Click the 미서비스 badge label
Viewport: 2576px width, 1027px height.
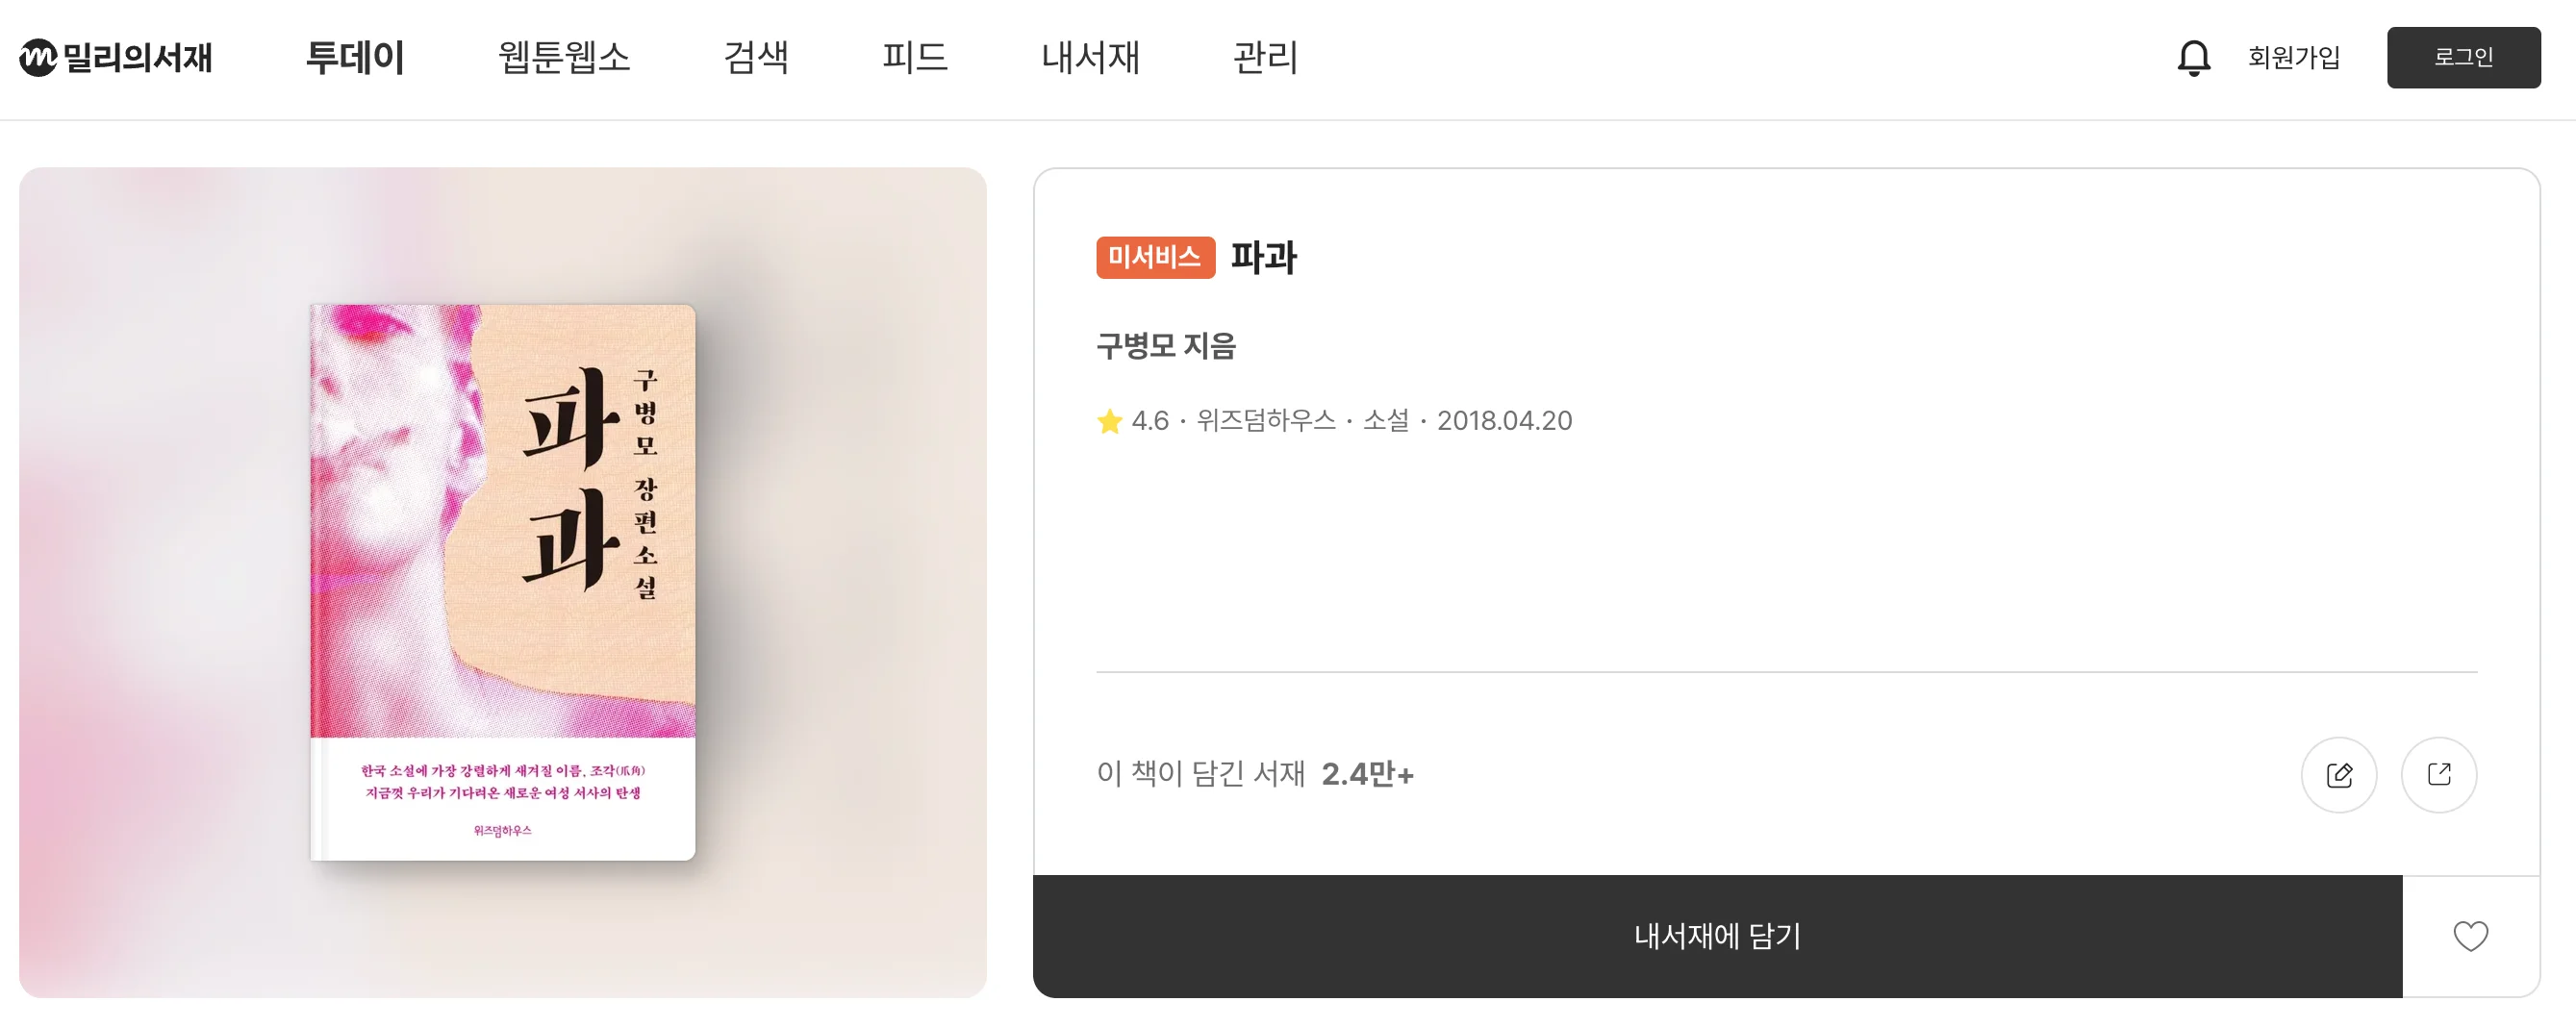click(1155, 259)
